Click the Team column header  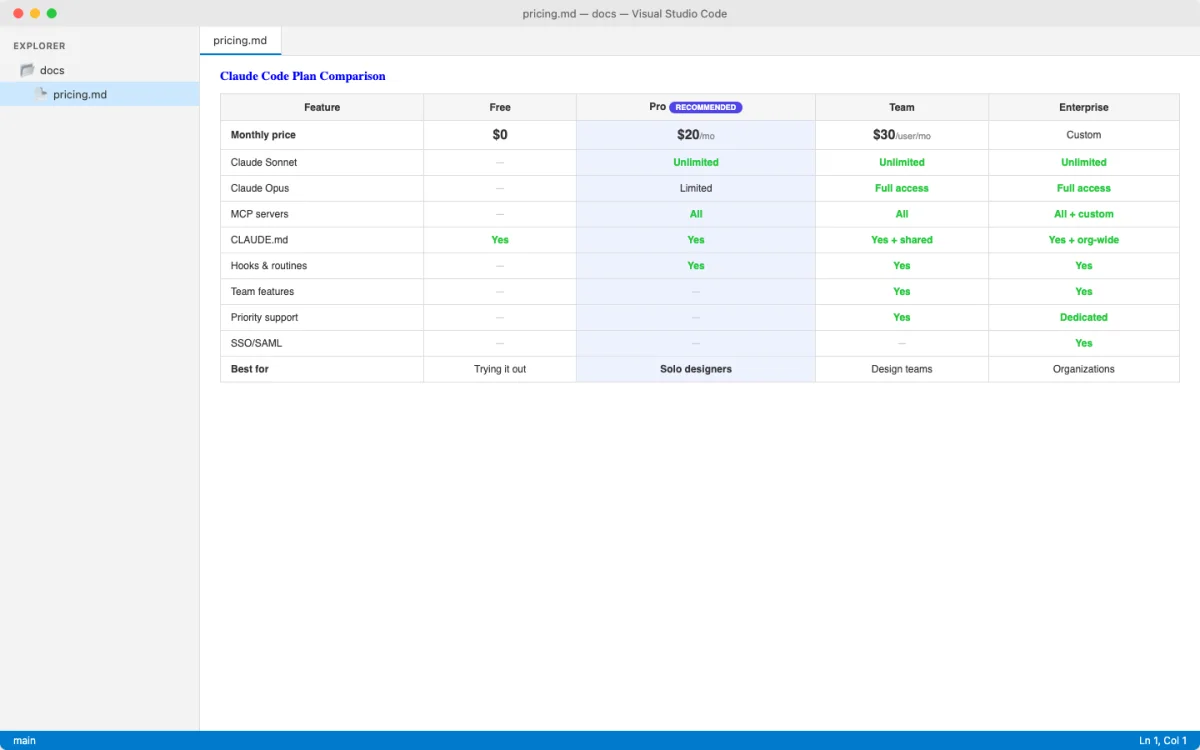point(902,107)
